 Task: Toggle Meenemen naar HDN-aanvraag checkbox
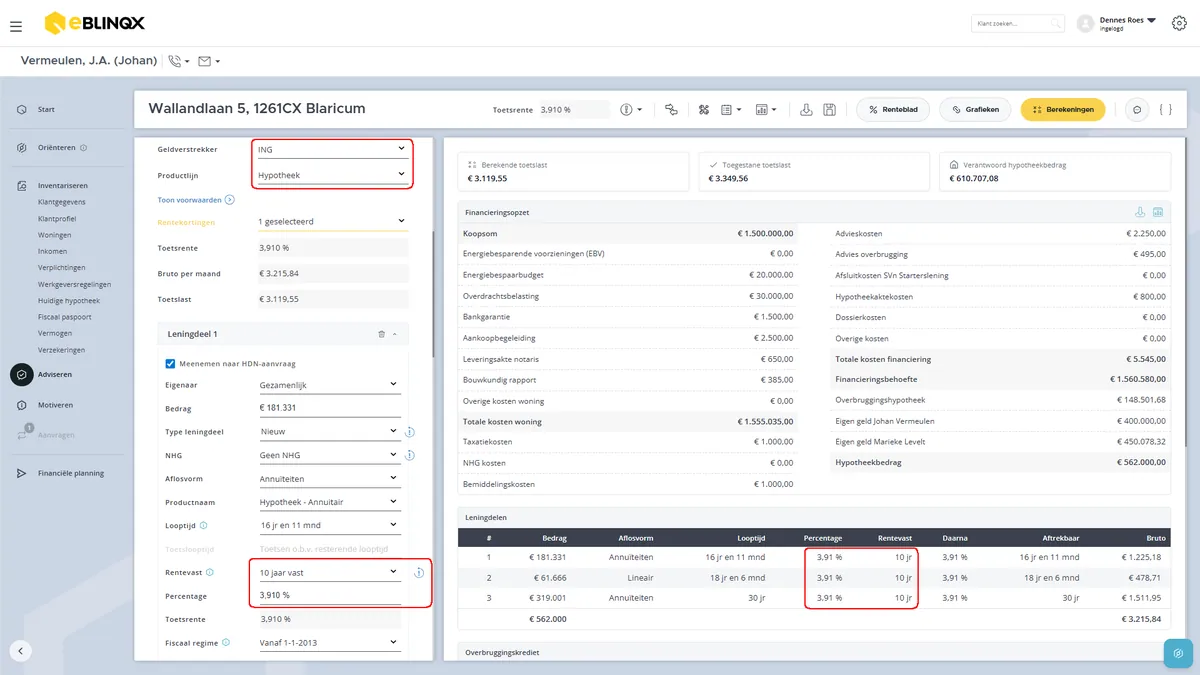170,364
